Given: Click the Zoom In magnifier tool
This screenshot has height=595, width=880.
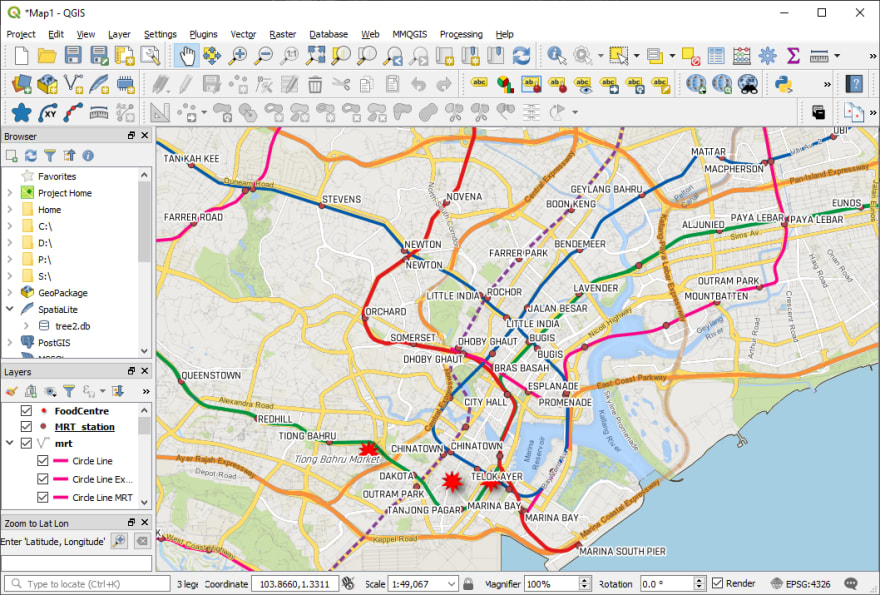Looking at the screenshot, I should [x=238, y=56].
